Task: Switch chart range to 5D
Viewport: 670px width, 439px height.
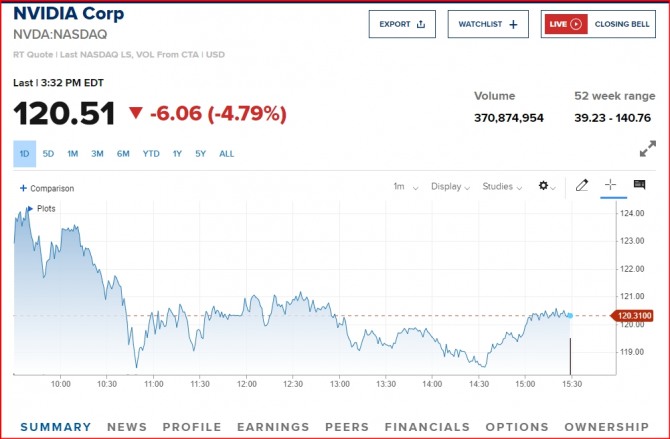Action: pyautogui.click(x=48, y=154)
